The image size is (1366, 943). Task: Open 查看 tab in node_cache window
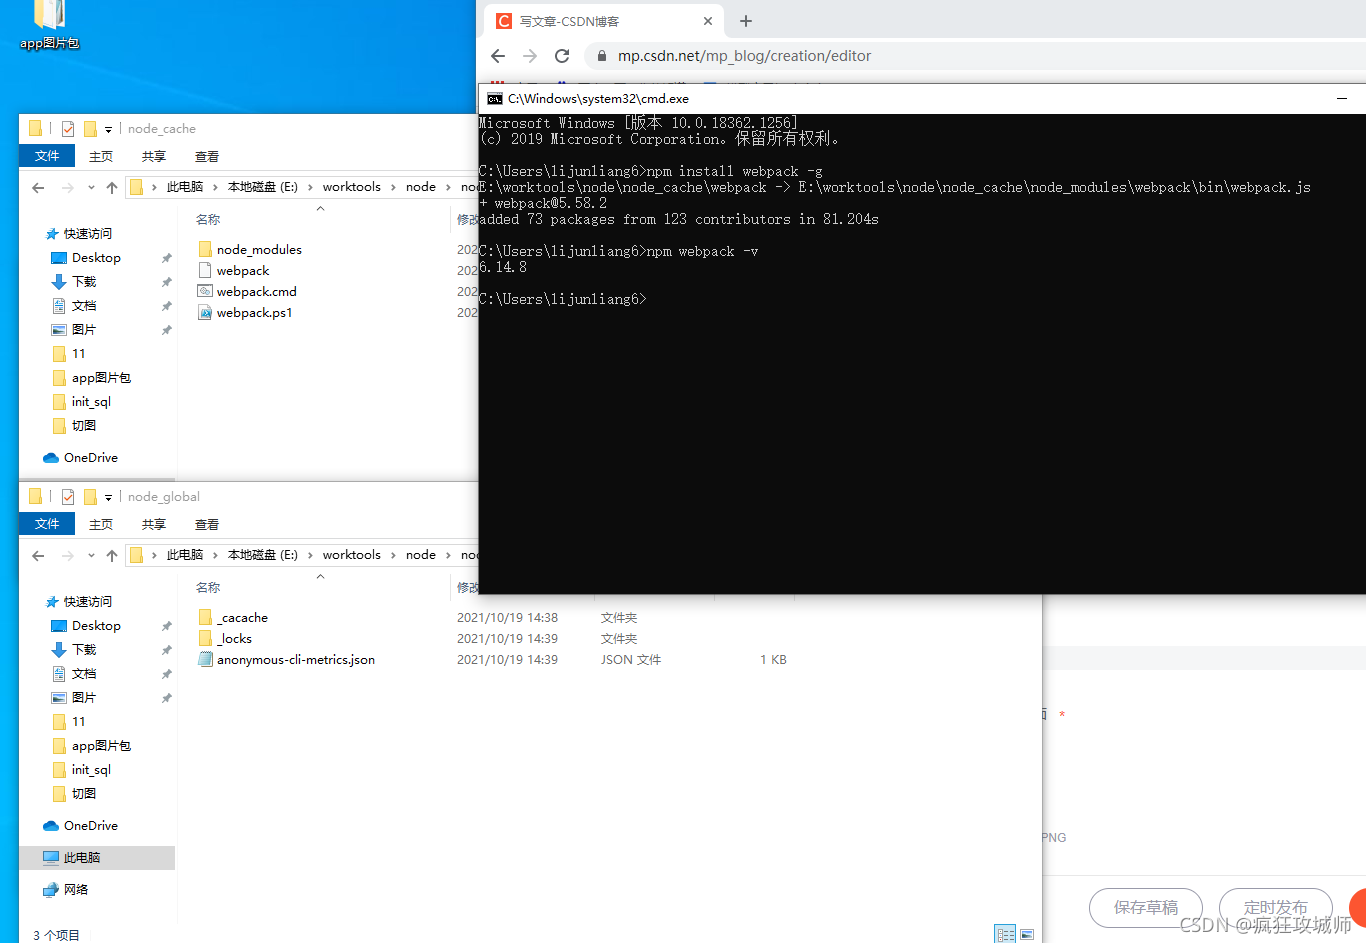[x=207, y=157]
